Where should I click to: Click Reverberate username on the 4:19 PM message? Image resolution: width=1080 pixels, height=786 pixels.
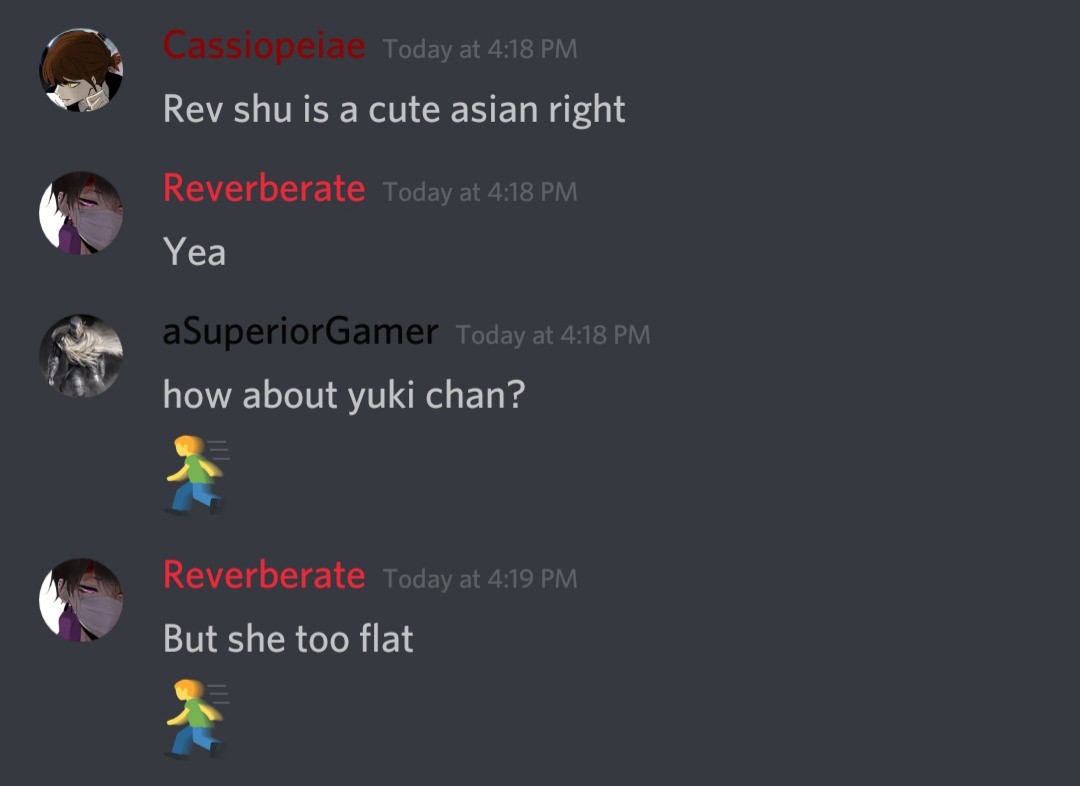264,575
